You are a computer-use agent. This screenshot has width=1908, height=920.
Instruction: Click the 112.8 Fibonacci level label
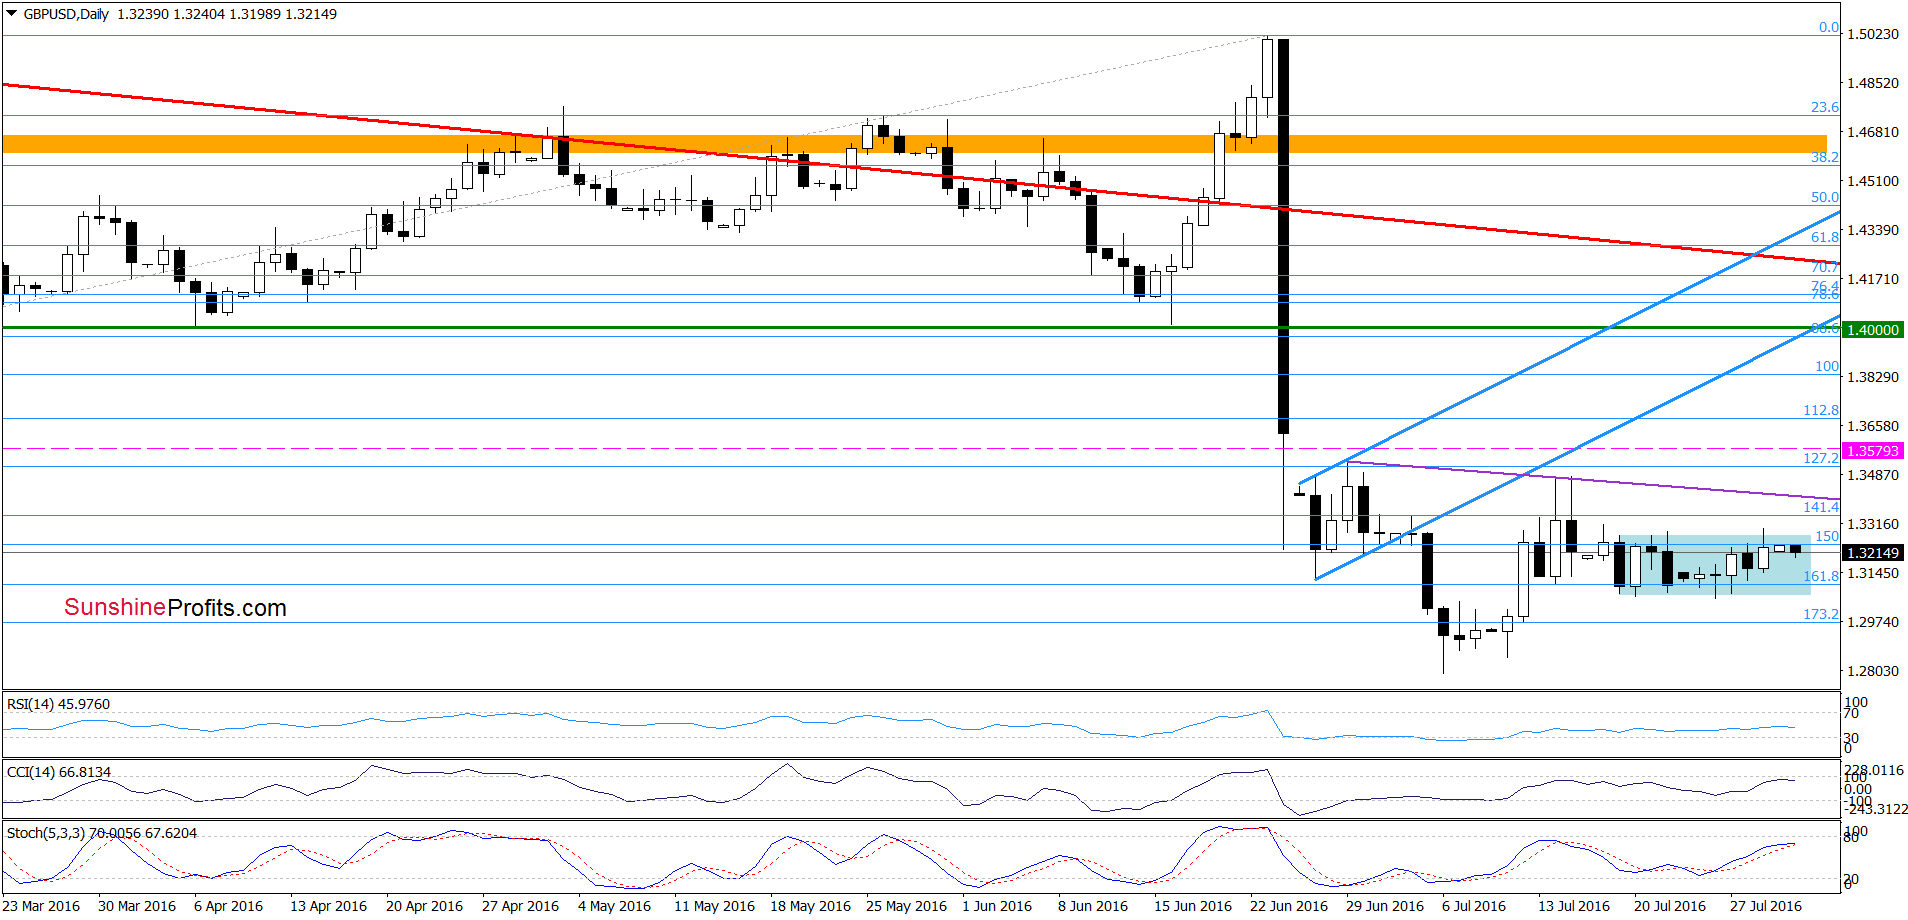click(x=1821, y=410)
